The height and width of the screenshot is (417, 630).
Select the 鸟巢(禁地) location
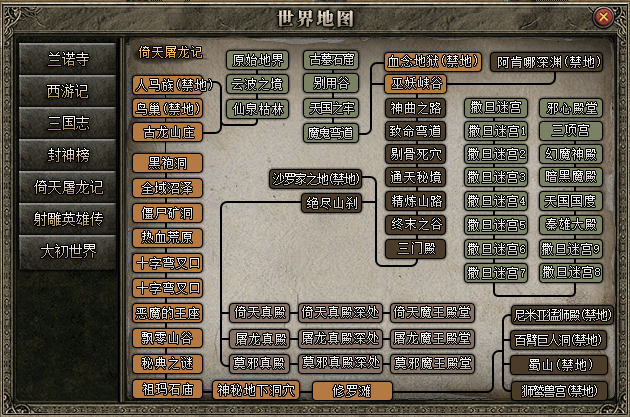pos(168,109)
